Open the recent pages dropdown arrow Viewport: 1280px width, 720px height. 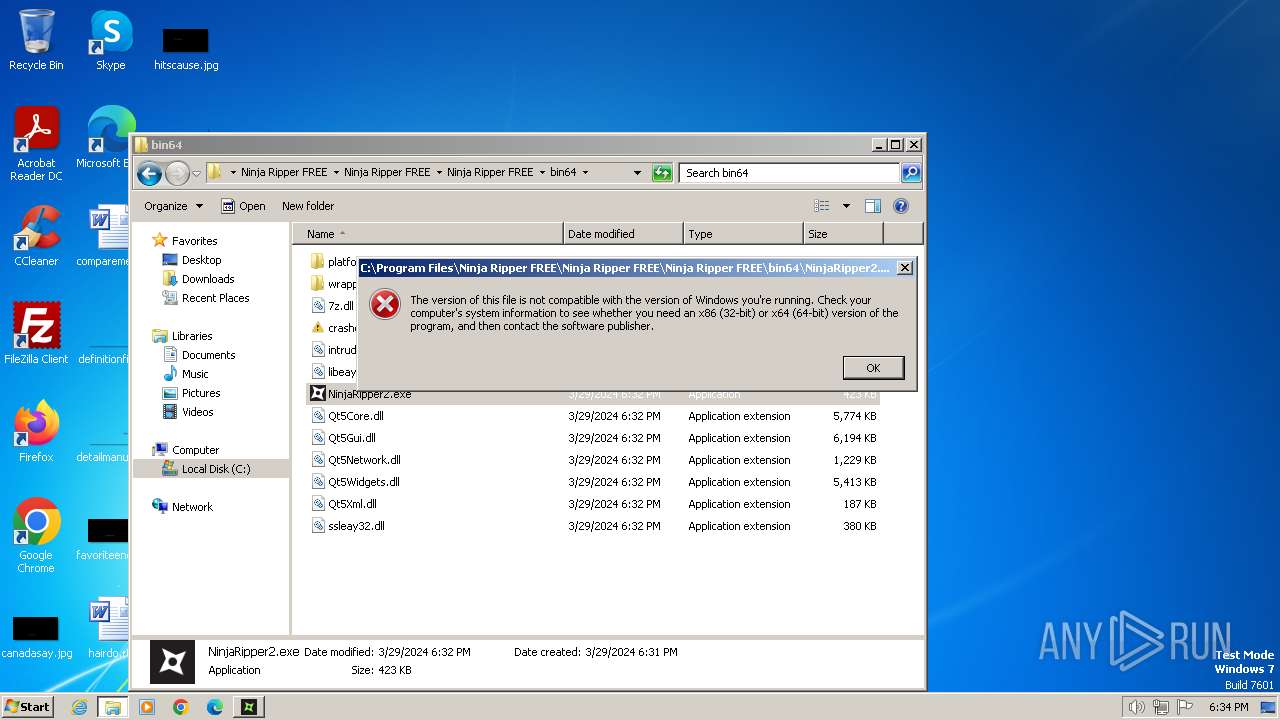[x=196, y=173]
